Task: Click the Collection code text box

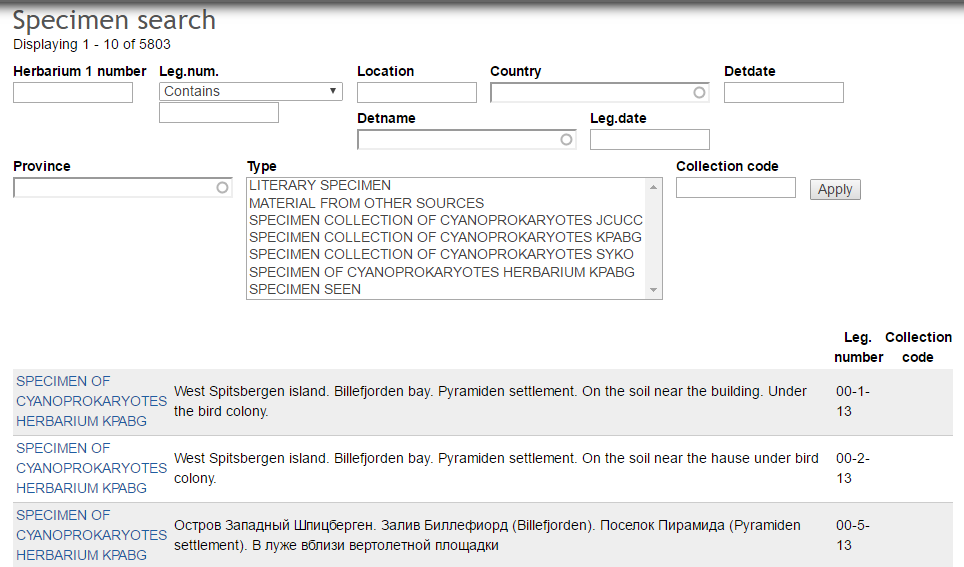Action: (x=735, y=188)
